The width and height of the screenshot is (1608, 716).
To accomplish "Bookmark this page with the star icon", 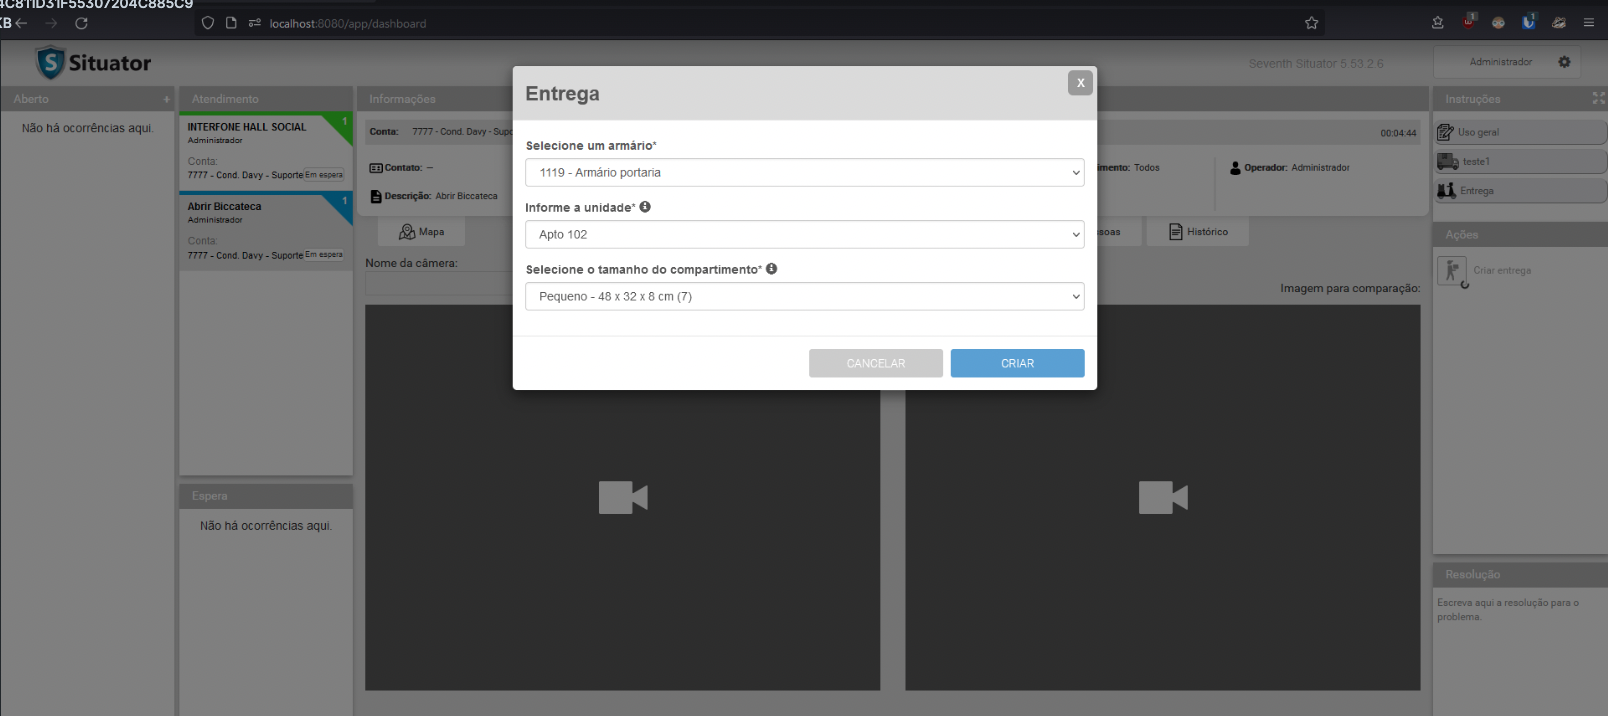I will [x=1311, y=23].
